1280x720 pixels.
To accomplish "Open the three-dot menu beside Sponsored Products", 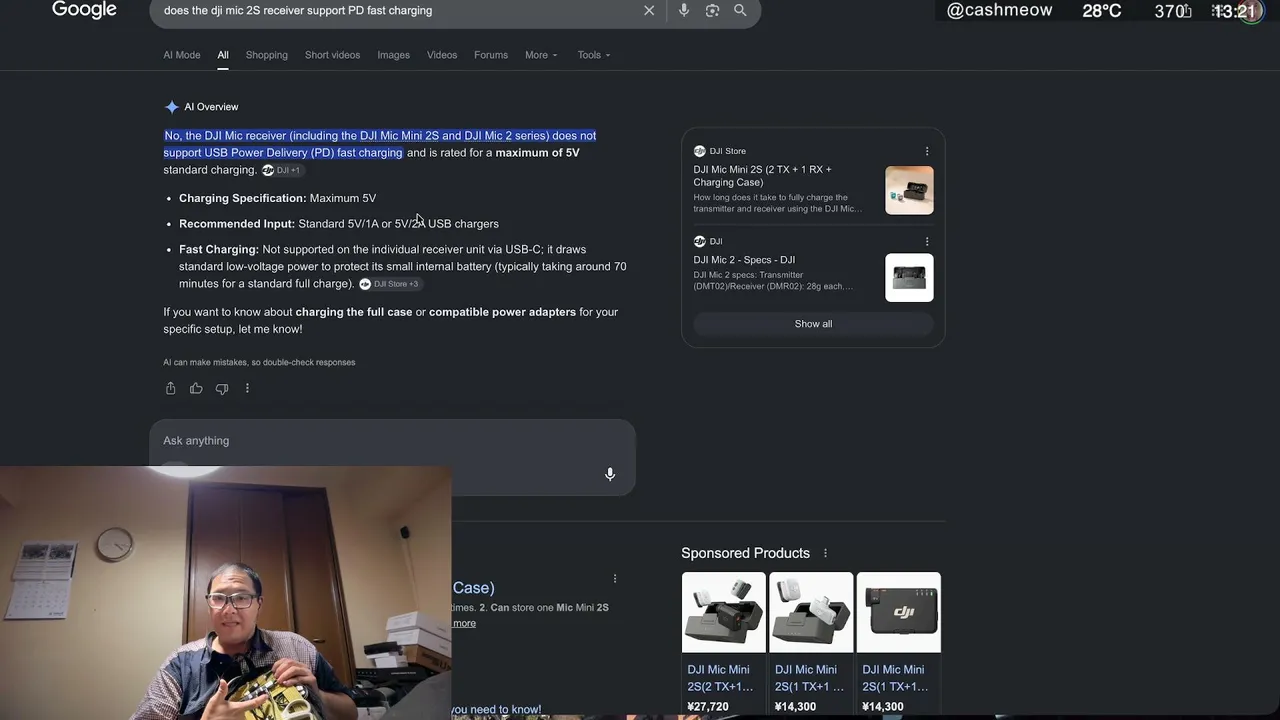I will [825, 553].
